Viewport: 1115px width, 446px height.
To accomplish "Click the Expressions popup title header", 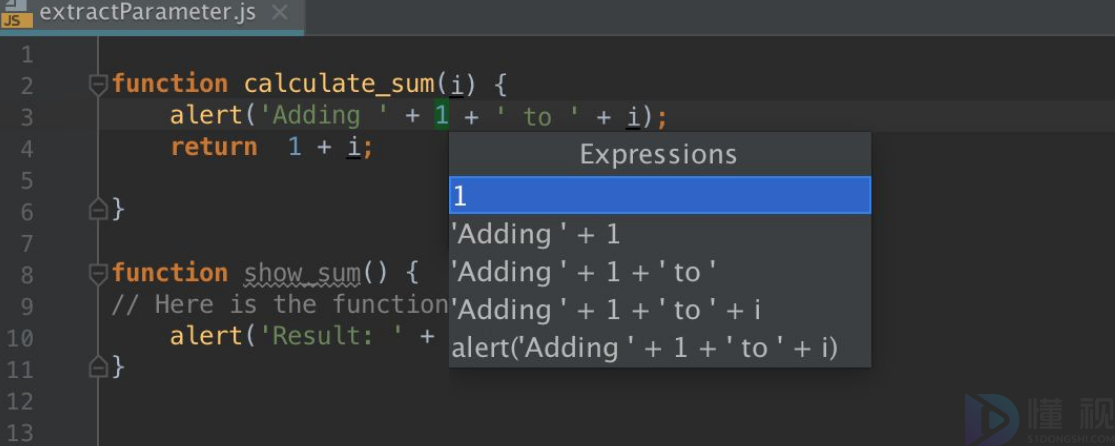I will click(x=659, y=155).
